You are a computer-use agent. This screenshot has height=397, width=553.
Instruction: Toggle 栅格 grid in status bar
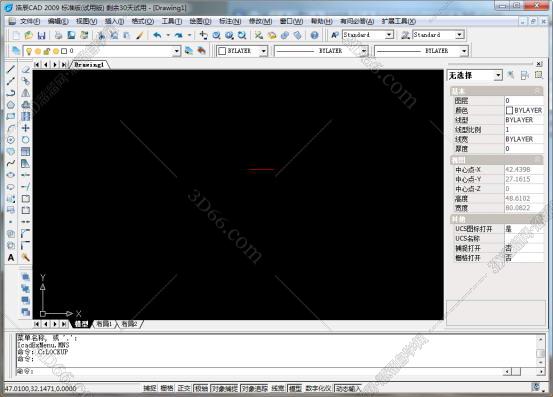point(167,388)
